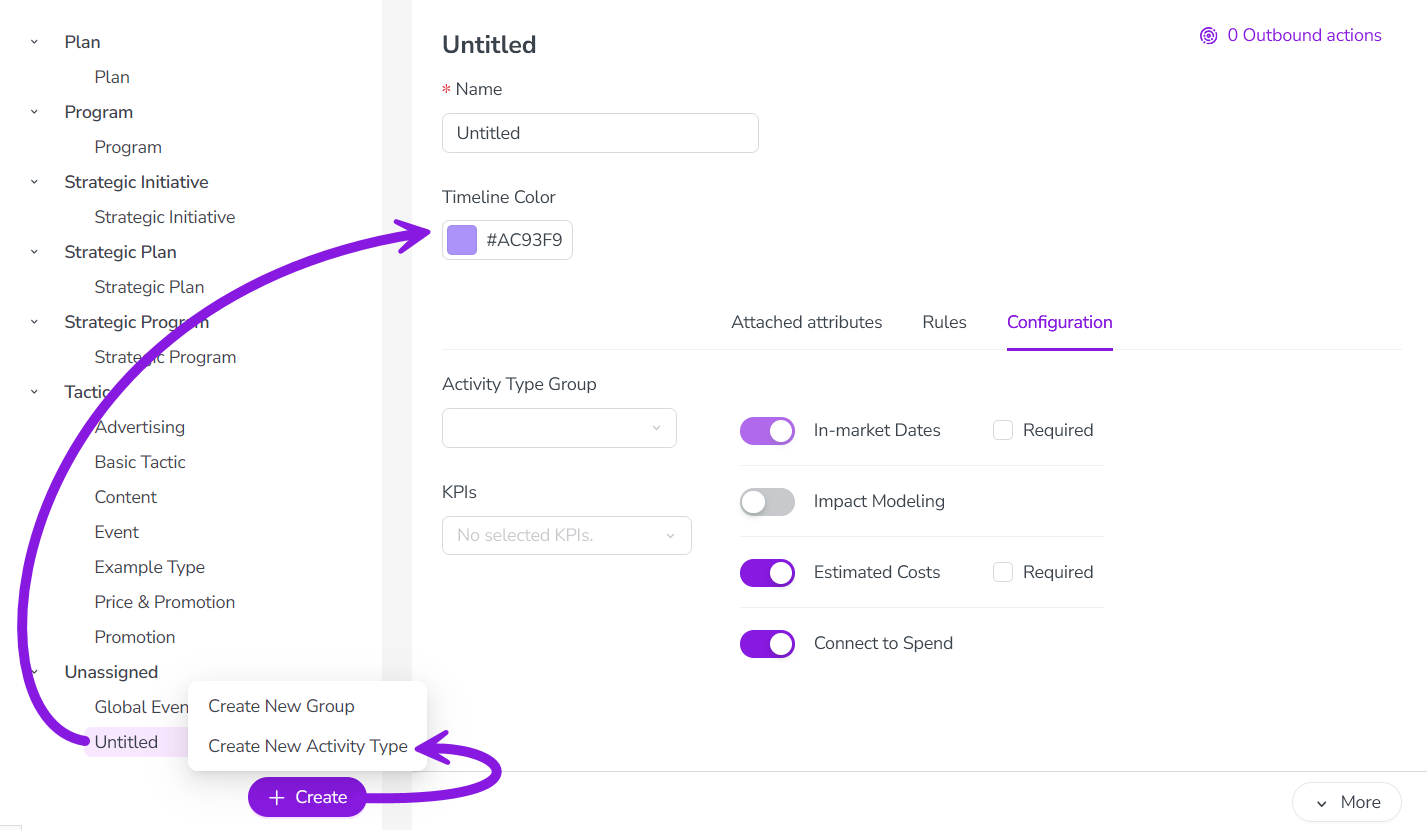Toggle the In-market Dates switch

[x=767, y=431]
